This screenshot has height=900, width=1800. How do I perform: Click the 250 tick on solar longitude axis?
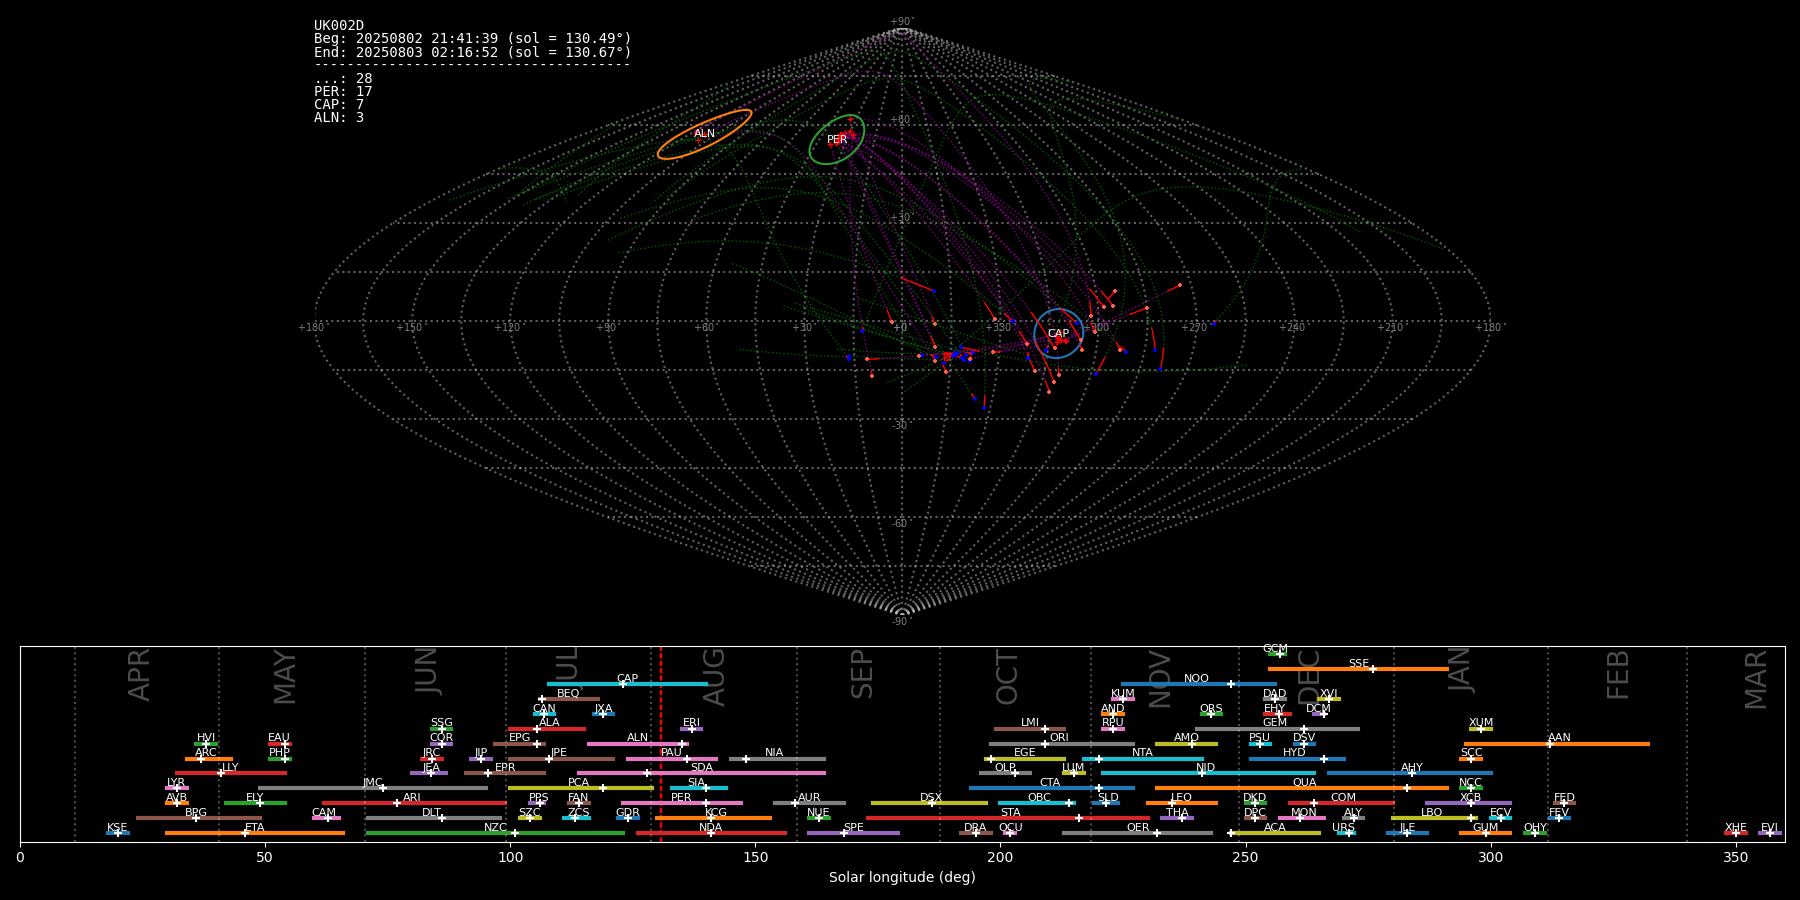[x=1245, y=857]
